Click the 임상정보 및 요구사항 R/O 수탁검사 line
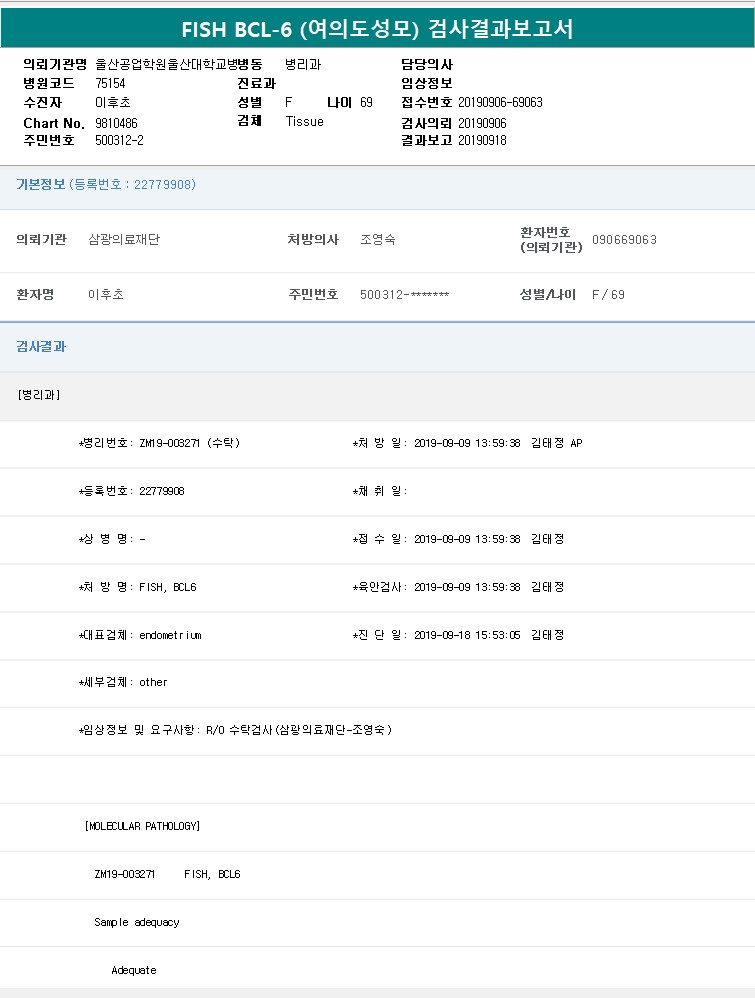755x998 pixels. pos(236,730)
